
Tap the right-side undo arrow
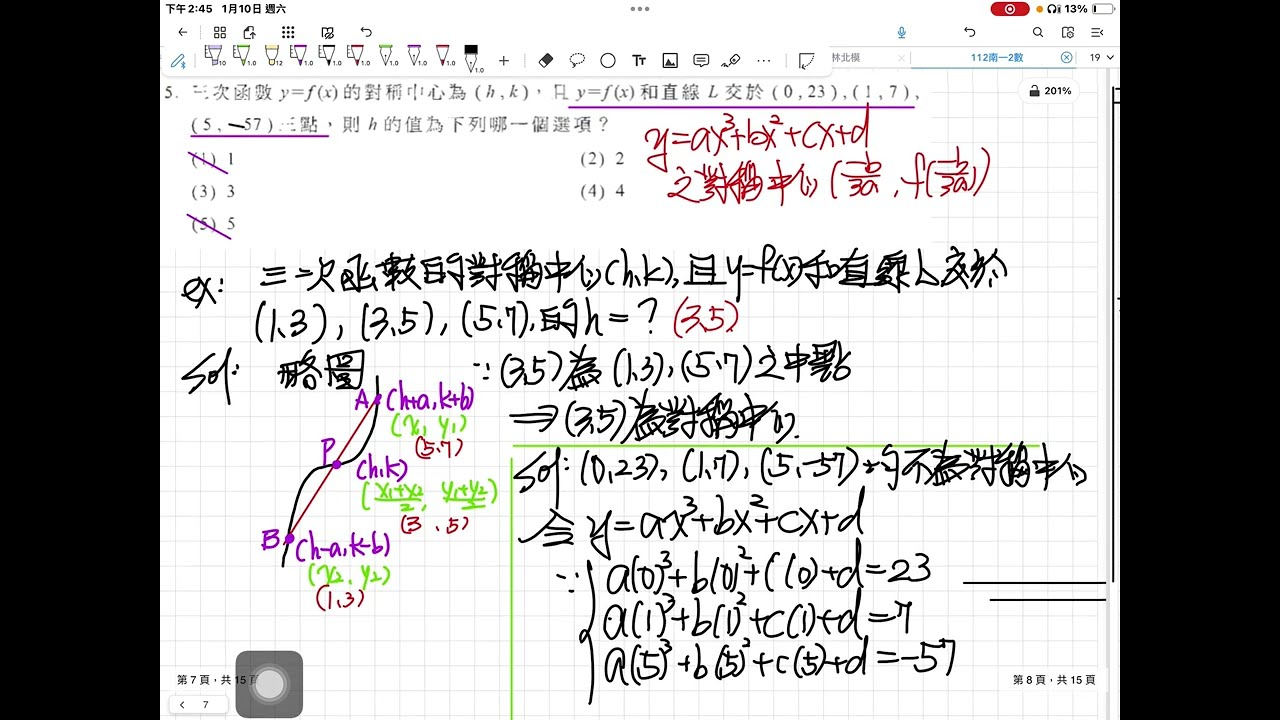point(969,32)
